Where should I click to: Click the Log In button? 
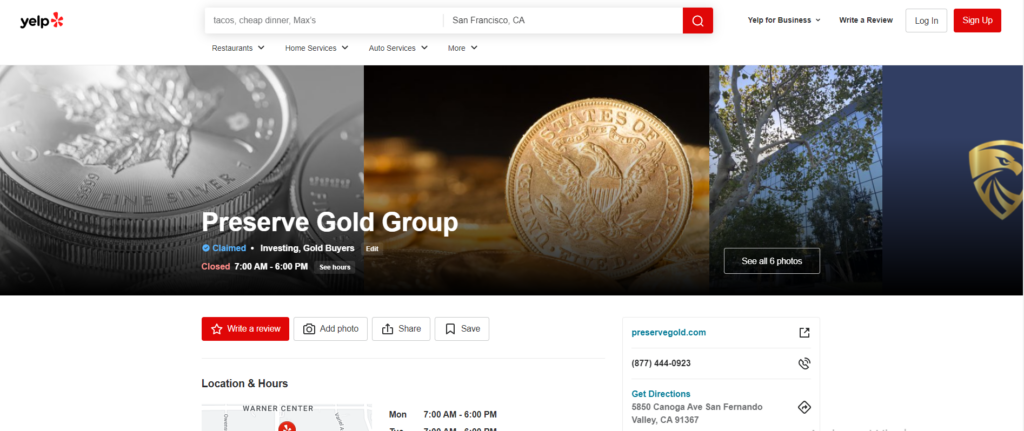coord(926,21)
